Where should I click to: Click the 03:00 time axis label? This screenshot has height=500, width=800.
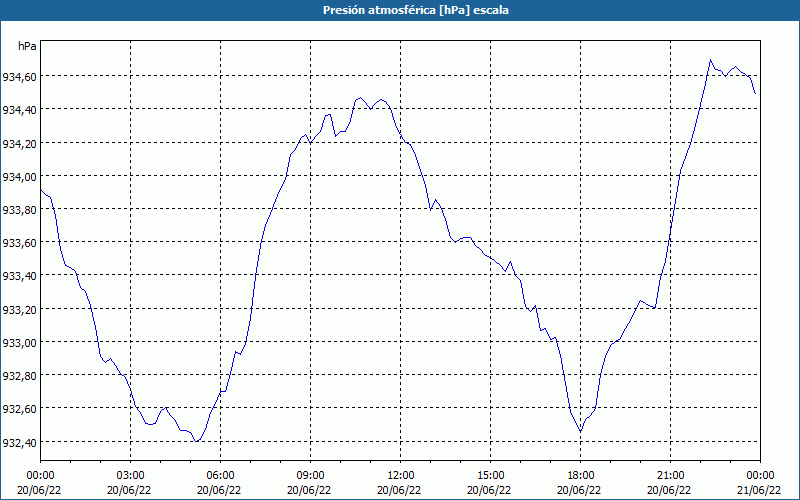pos(131,476)
